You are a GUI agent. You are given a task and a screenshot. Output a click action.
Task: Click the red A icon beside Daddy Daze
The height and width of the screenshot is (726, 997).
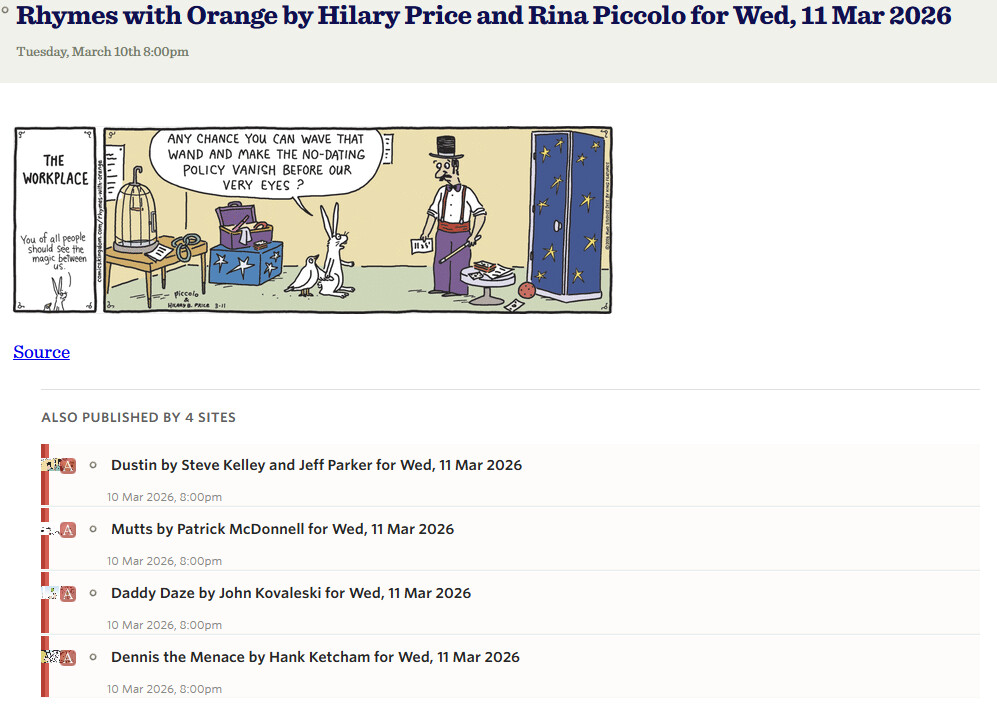click(68, 594)
